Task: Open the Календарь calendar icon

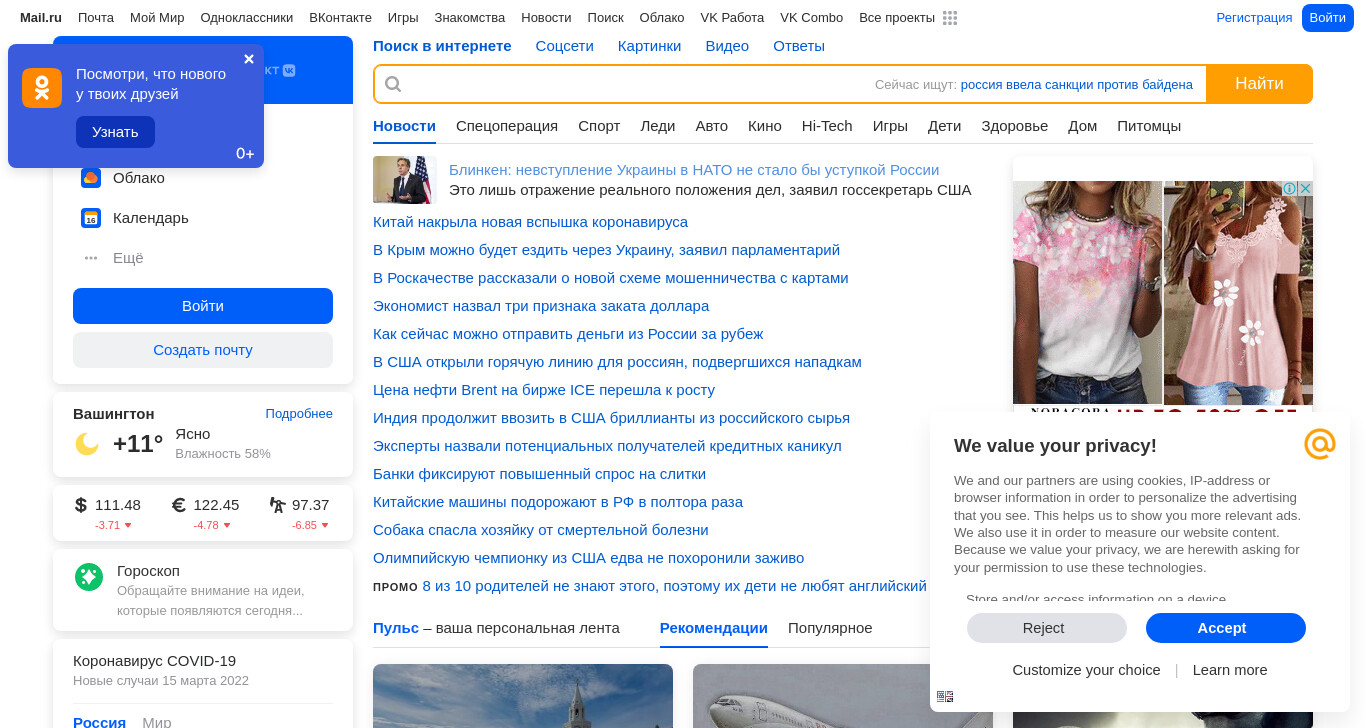Action: click(91, 218)
